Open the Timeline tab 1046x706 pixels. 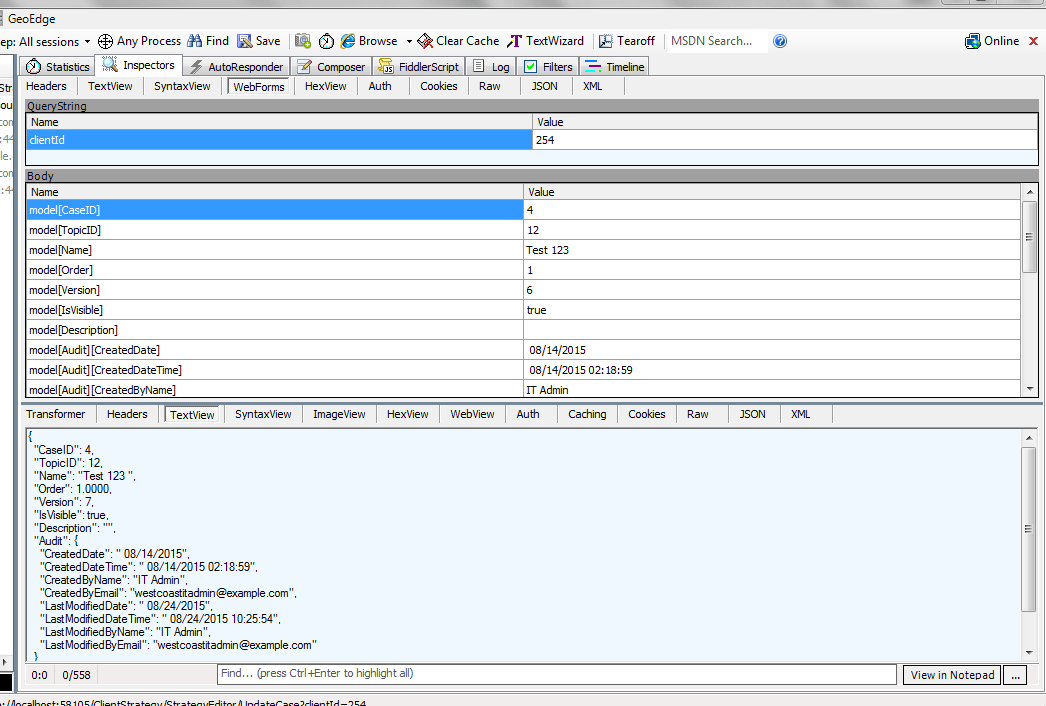[x=614, y=67]
